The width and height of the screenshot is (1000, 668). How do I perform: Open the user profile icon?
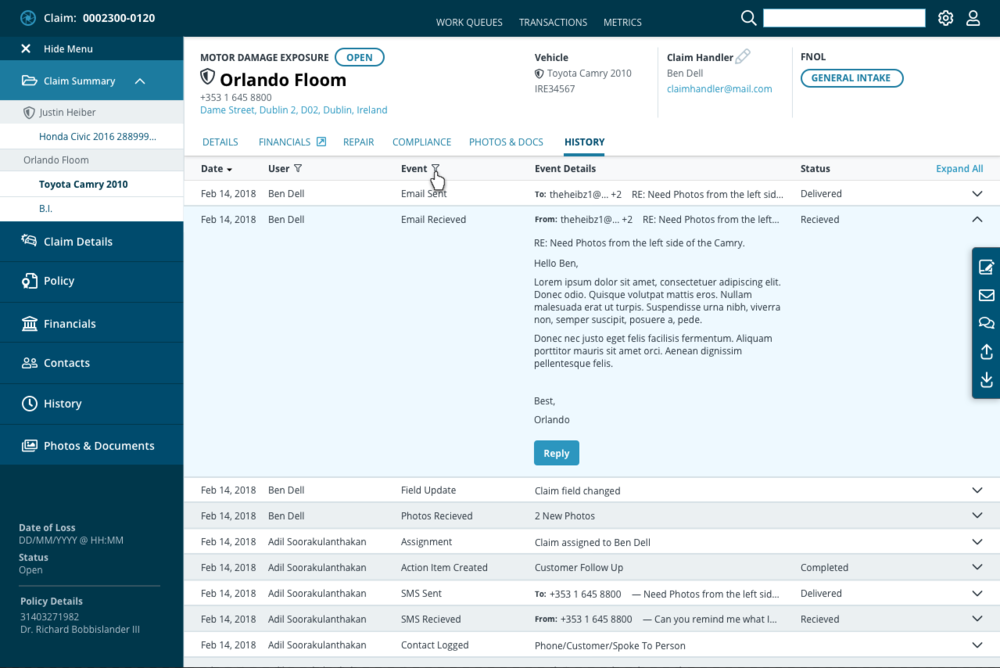point(973,18)
